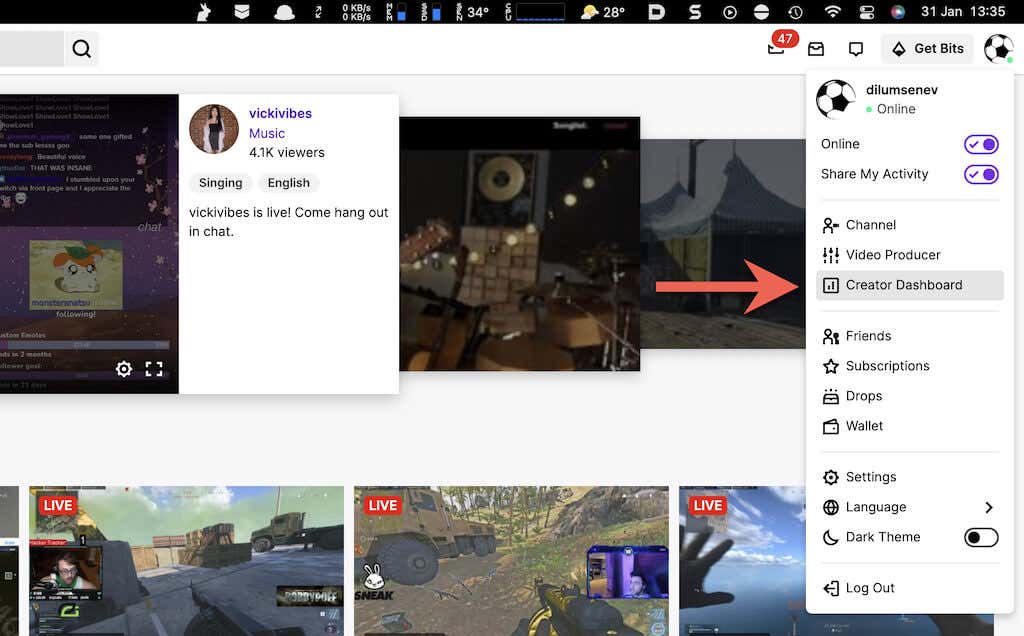
Task: Enter fullscreen on the featured stream
Action: [154, 369]
